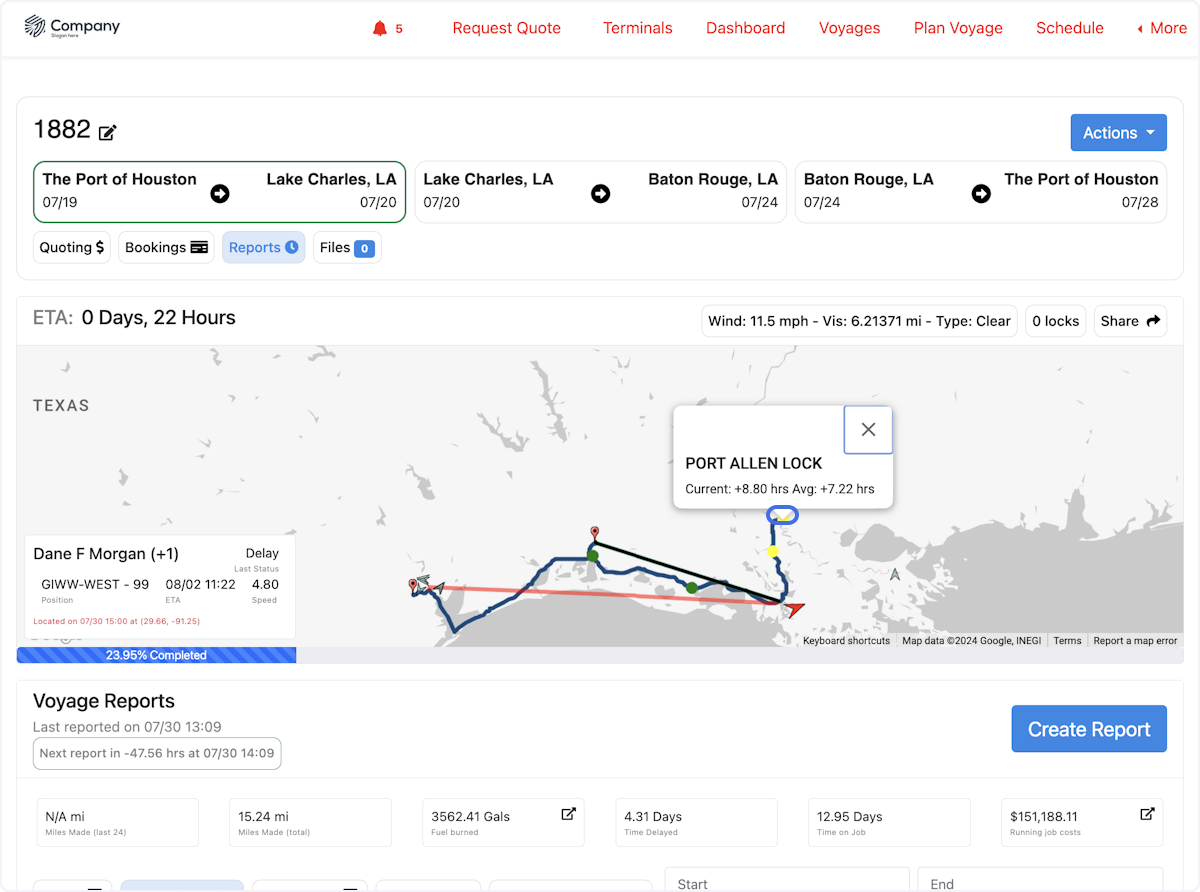Open the notifications bell with 5 alerts
The image size is (1200, 892).
coord(378,28)
